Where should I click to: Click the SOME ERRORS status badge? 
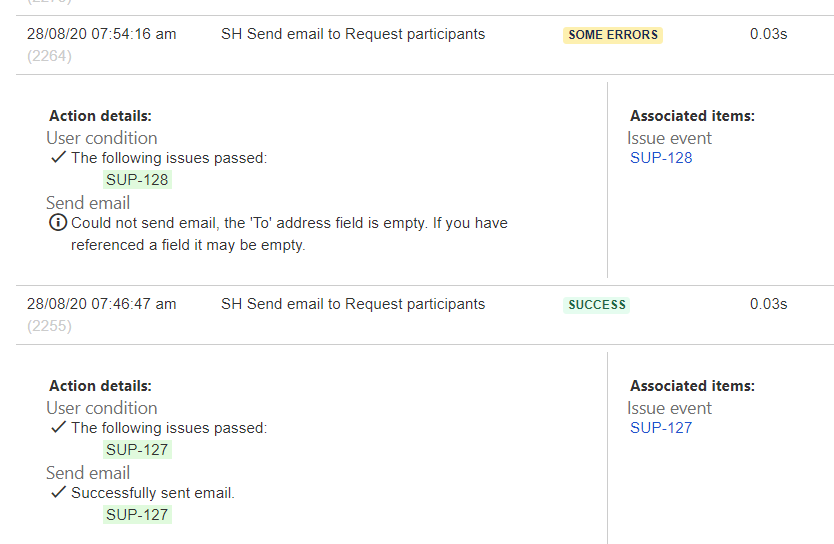tap(613, 35)
